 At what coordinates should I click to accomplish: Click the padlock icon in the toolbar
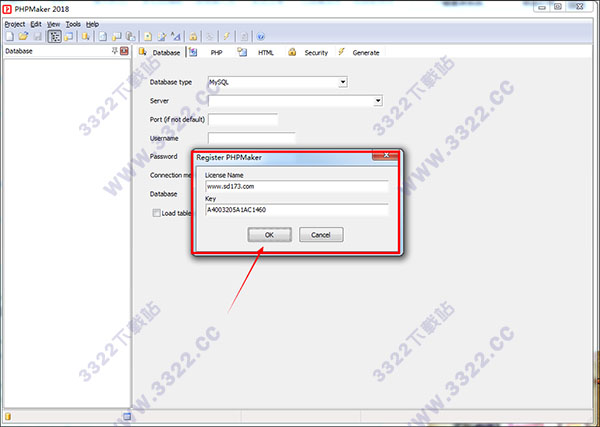click(x=193, y=36)
